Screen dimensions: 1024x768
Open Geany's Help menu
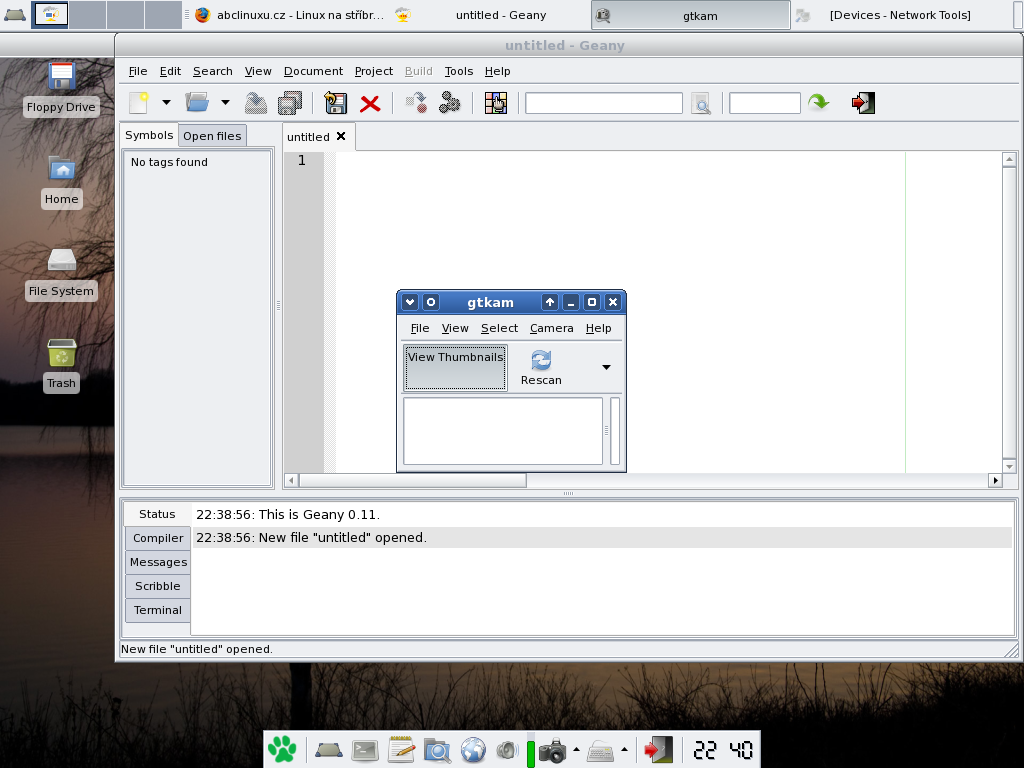coord(497,71)
